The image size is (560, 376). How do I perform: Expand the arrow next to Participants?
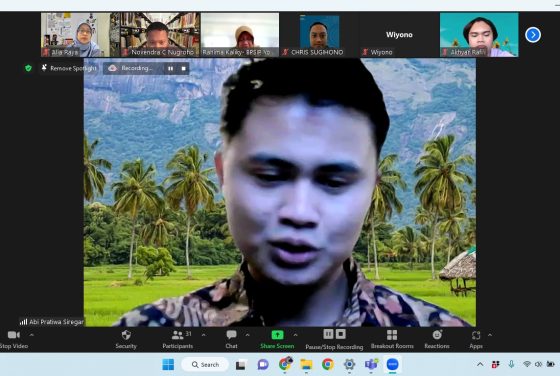[204, 335]
